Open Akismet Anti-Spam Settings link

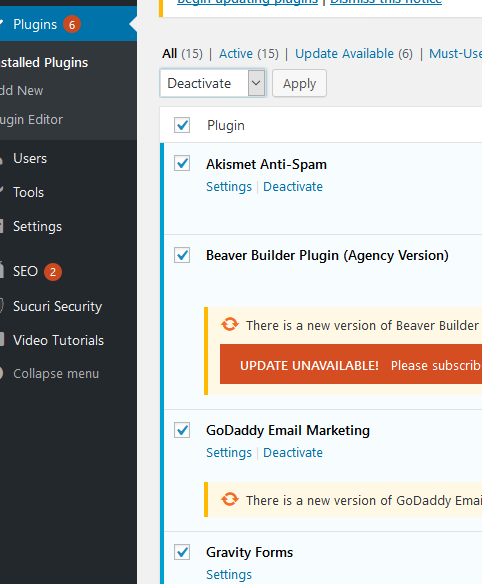pyautogui.click(x=229, y=187)
